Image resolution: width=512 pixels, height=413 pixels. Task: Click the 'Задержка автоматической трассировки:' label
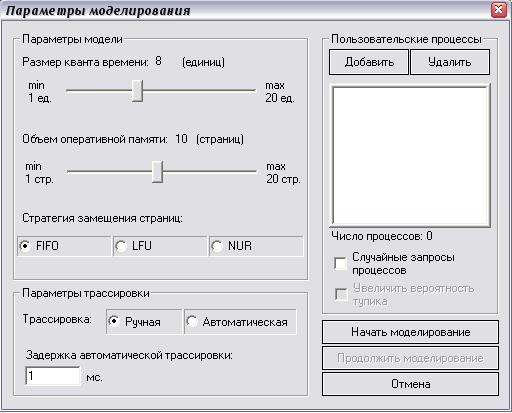[129, 355]
